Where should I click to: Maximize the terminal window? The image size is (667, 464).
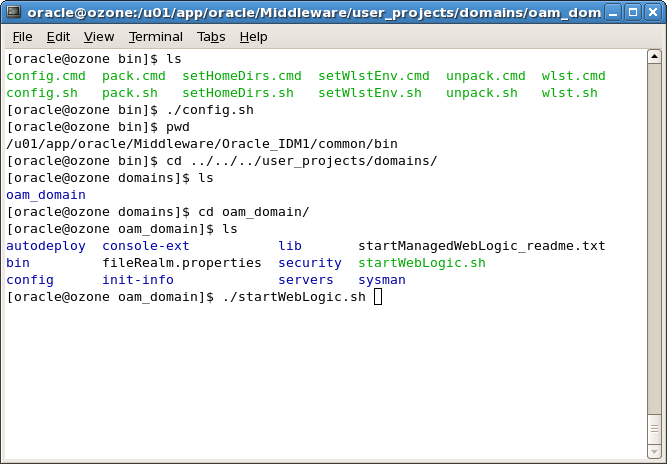[633, 12]
